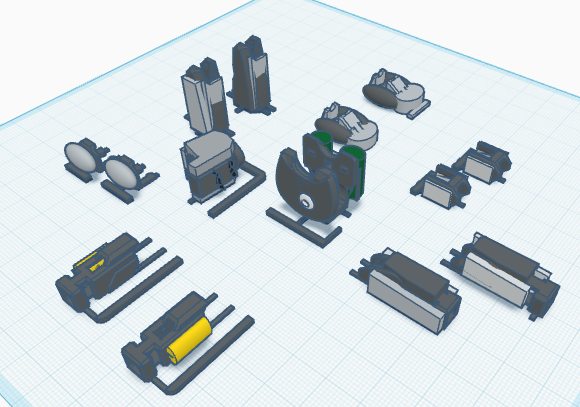Select the left oval disc part
The image size is (580, 407).
click(x=82, y=157)
